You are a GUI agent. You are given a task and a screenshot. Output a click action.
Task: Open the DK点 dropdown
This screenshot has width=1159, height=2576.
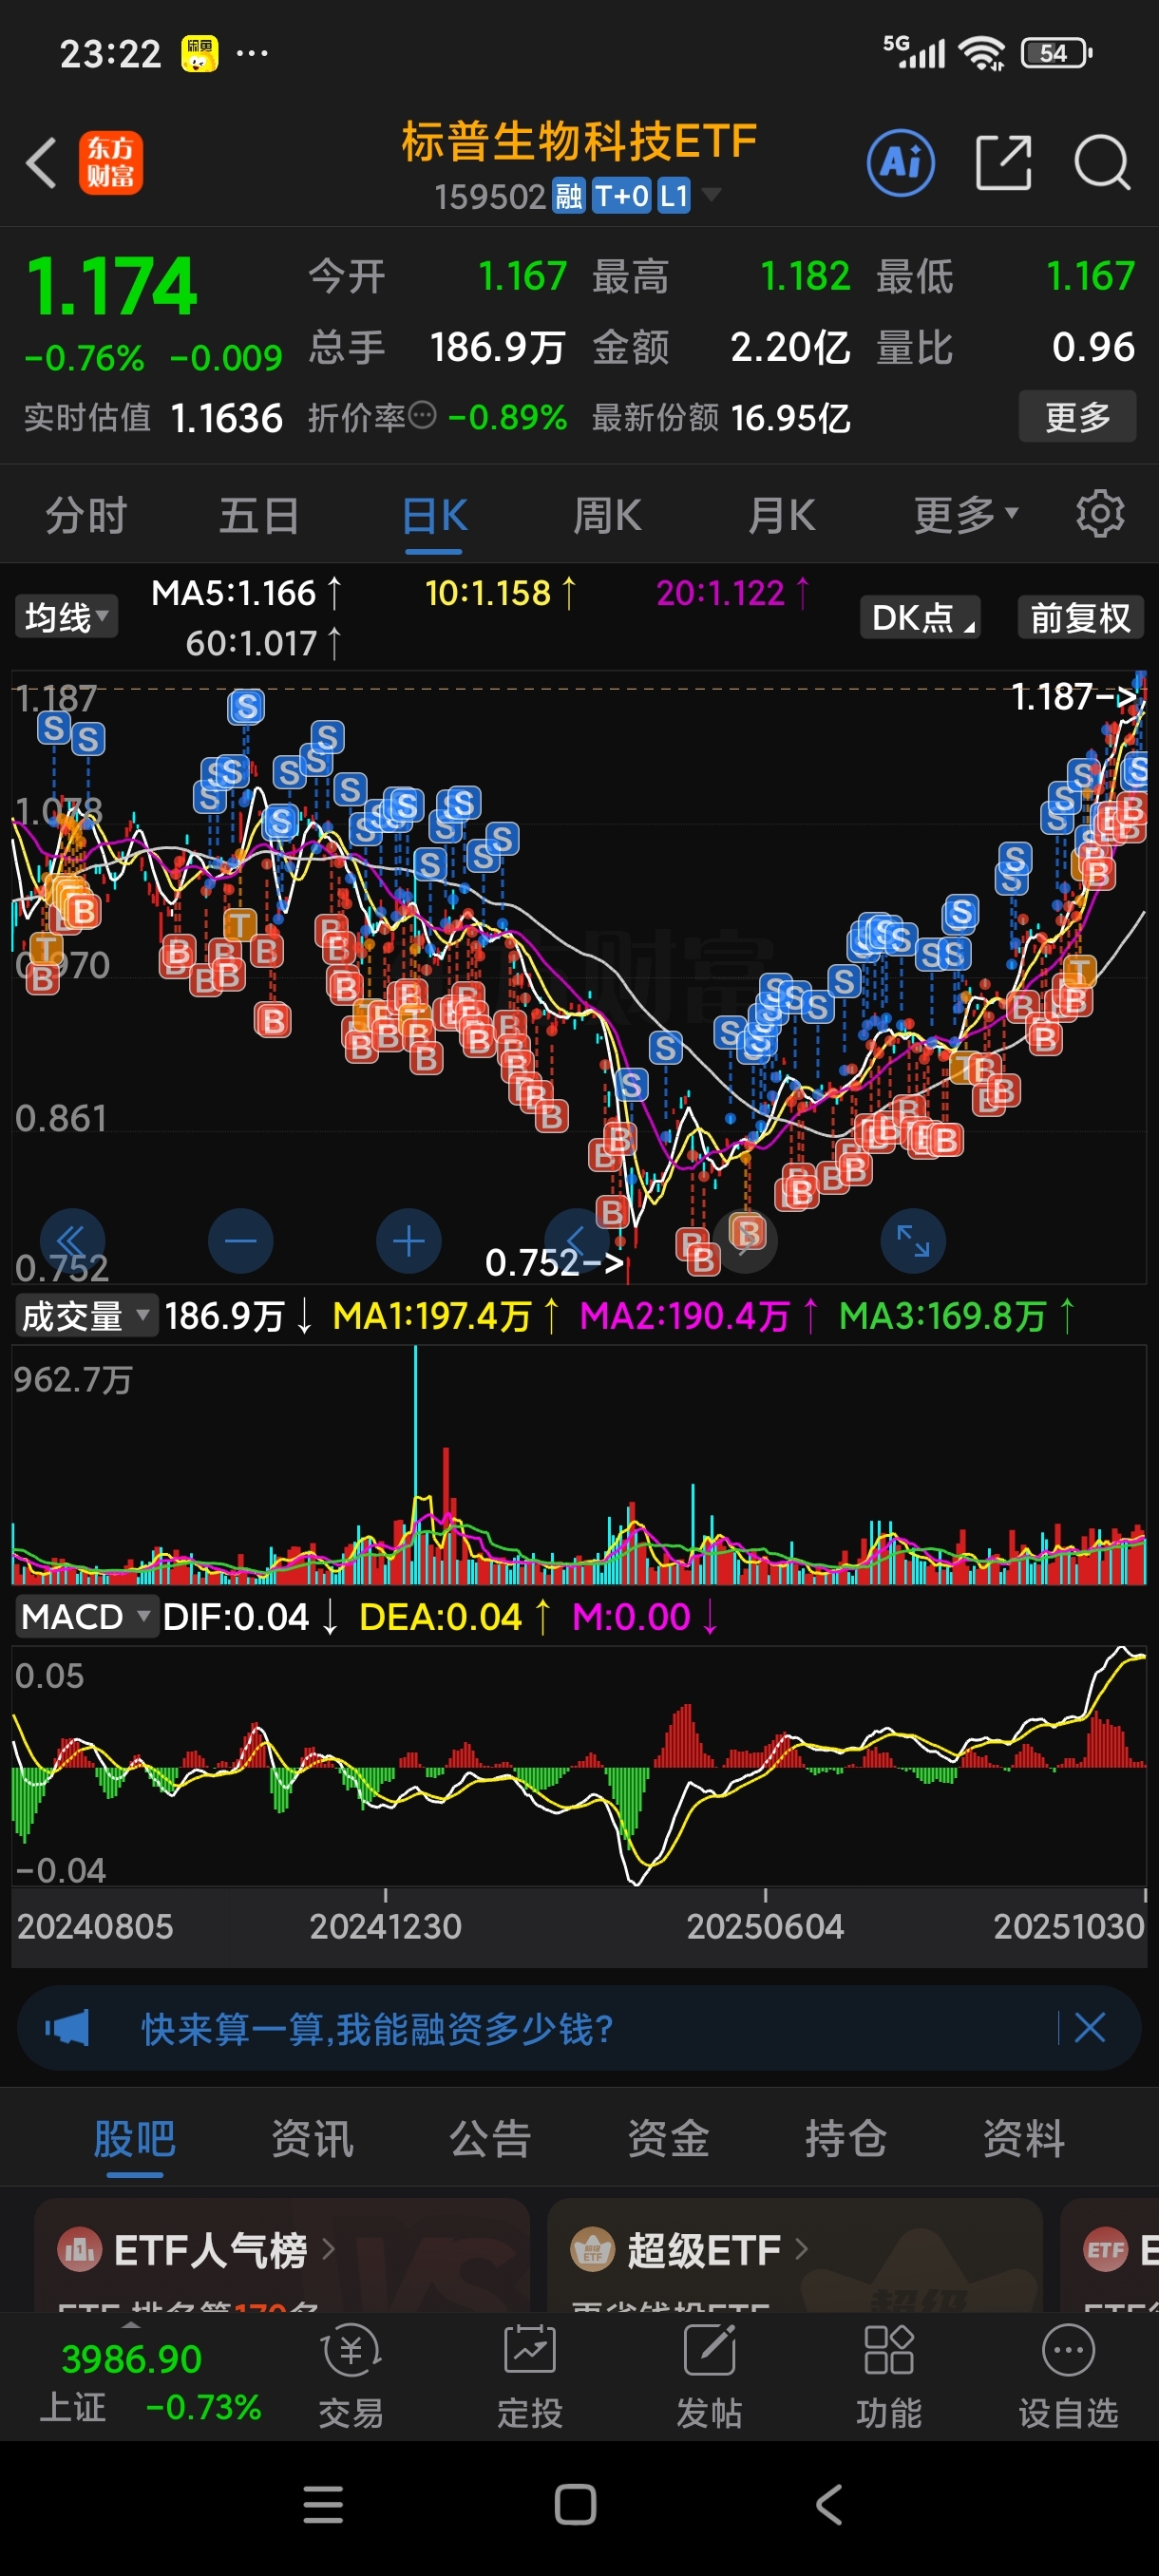coord(920,617)
